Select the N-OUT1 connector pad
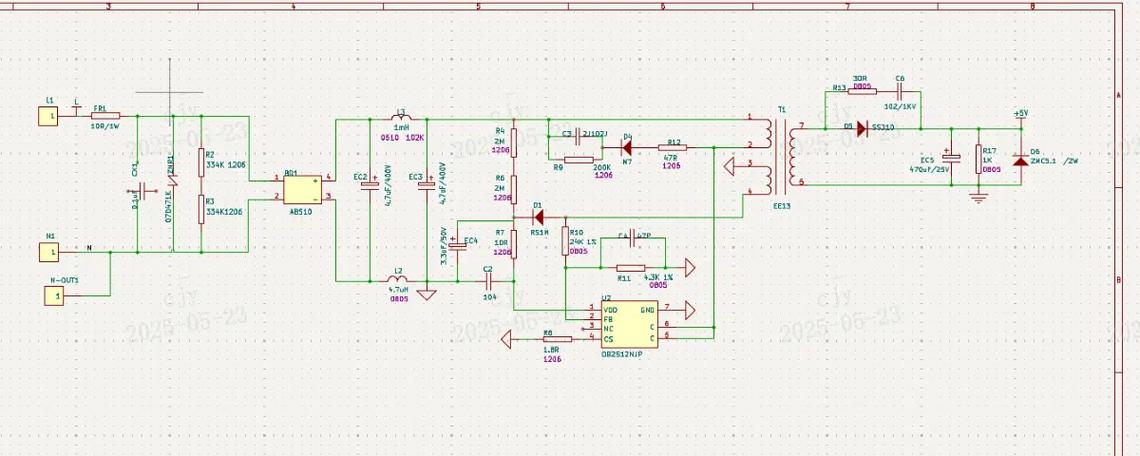This screenshot has width=1140, height=456. click(55, 296)
